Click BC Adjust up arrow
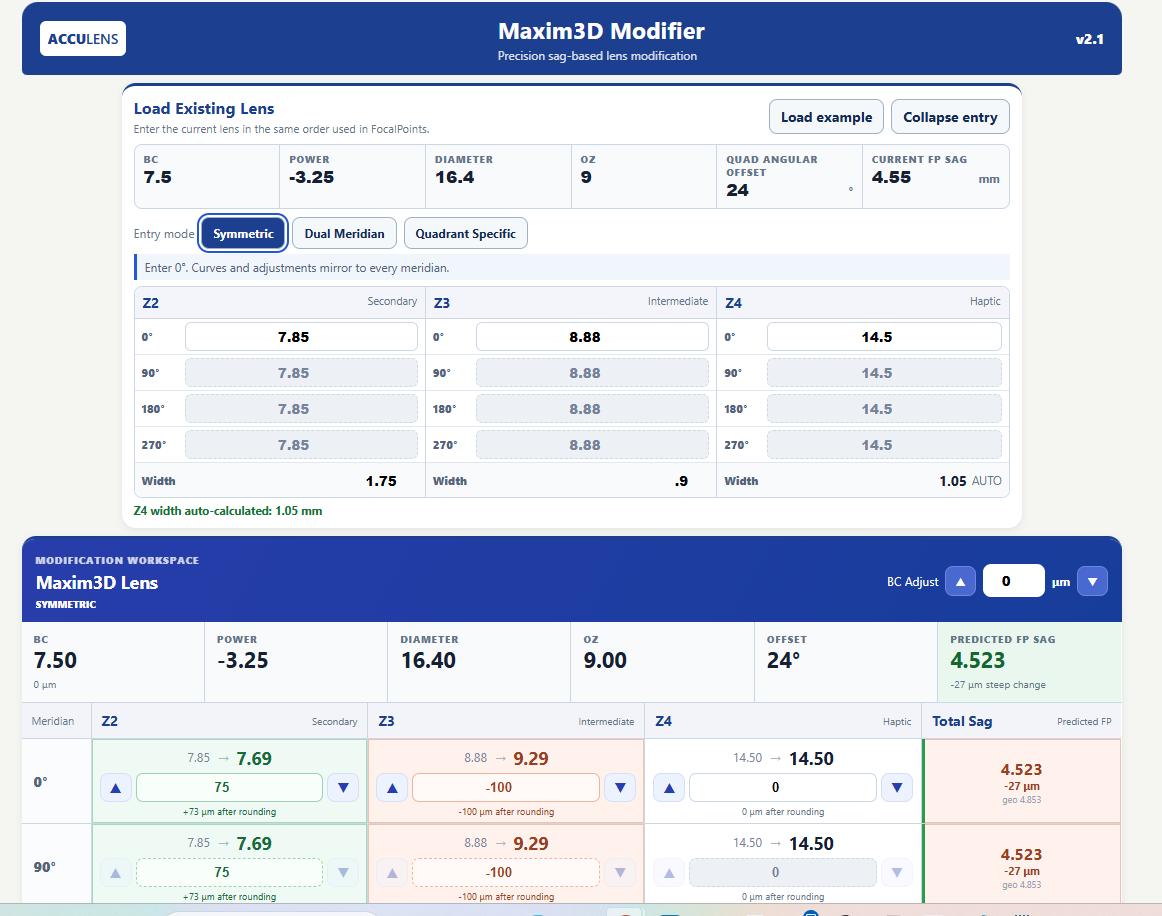 click(960, 581)
